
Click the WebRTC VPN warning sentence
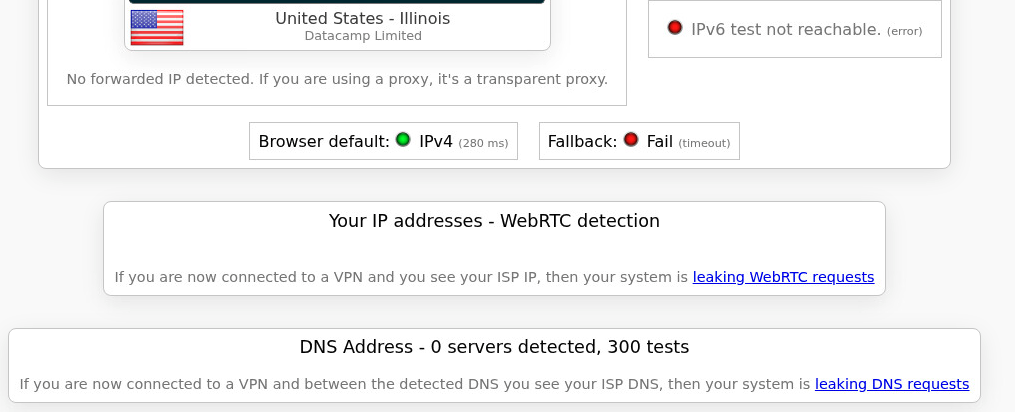(x=401, y=277)
